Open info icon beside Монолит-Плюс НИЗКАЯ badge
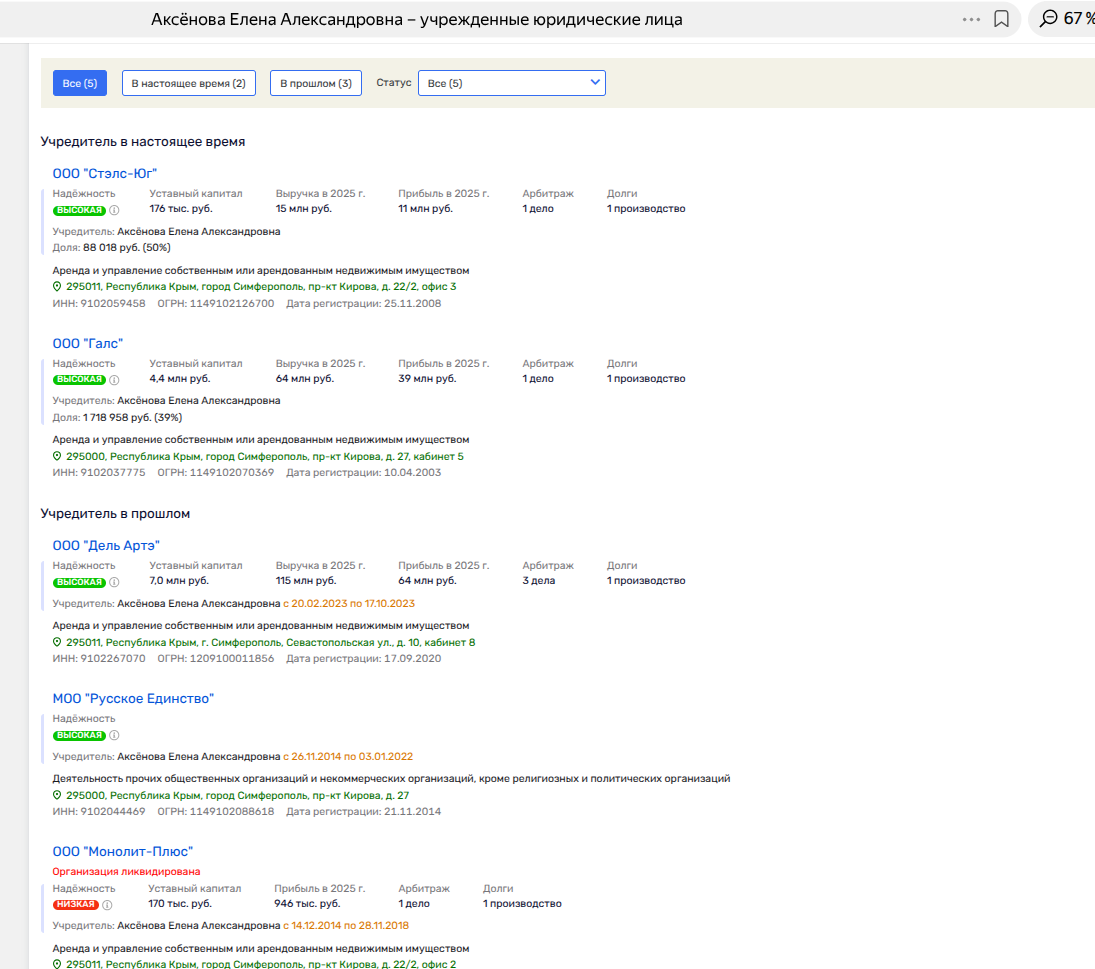This screenshot has width=1095, height=969. [108, 905]
